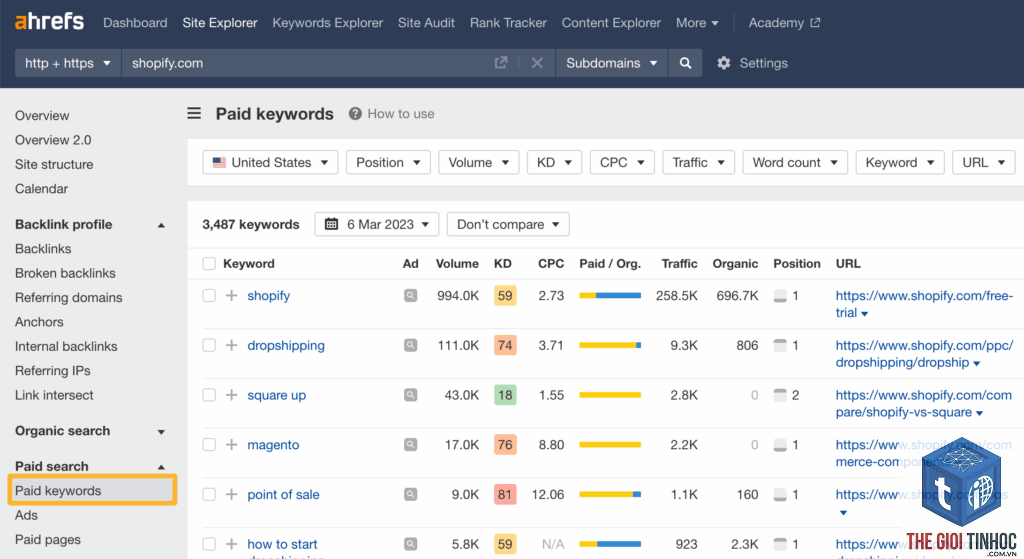The height and width of the screenshot is (559, 1024).
Task: Click position SERP icon in dropshipping row
Action: pos(780,345)
